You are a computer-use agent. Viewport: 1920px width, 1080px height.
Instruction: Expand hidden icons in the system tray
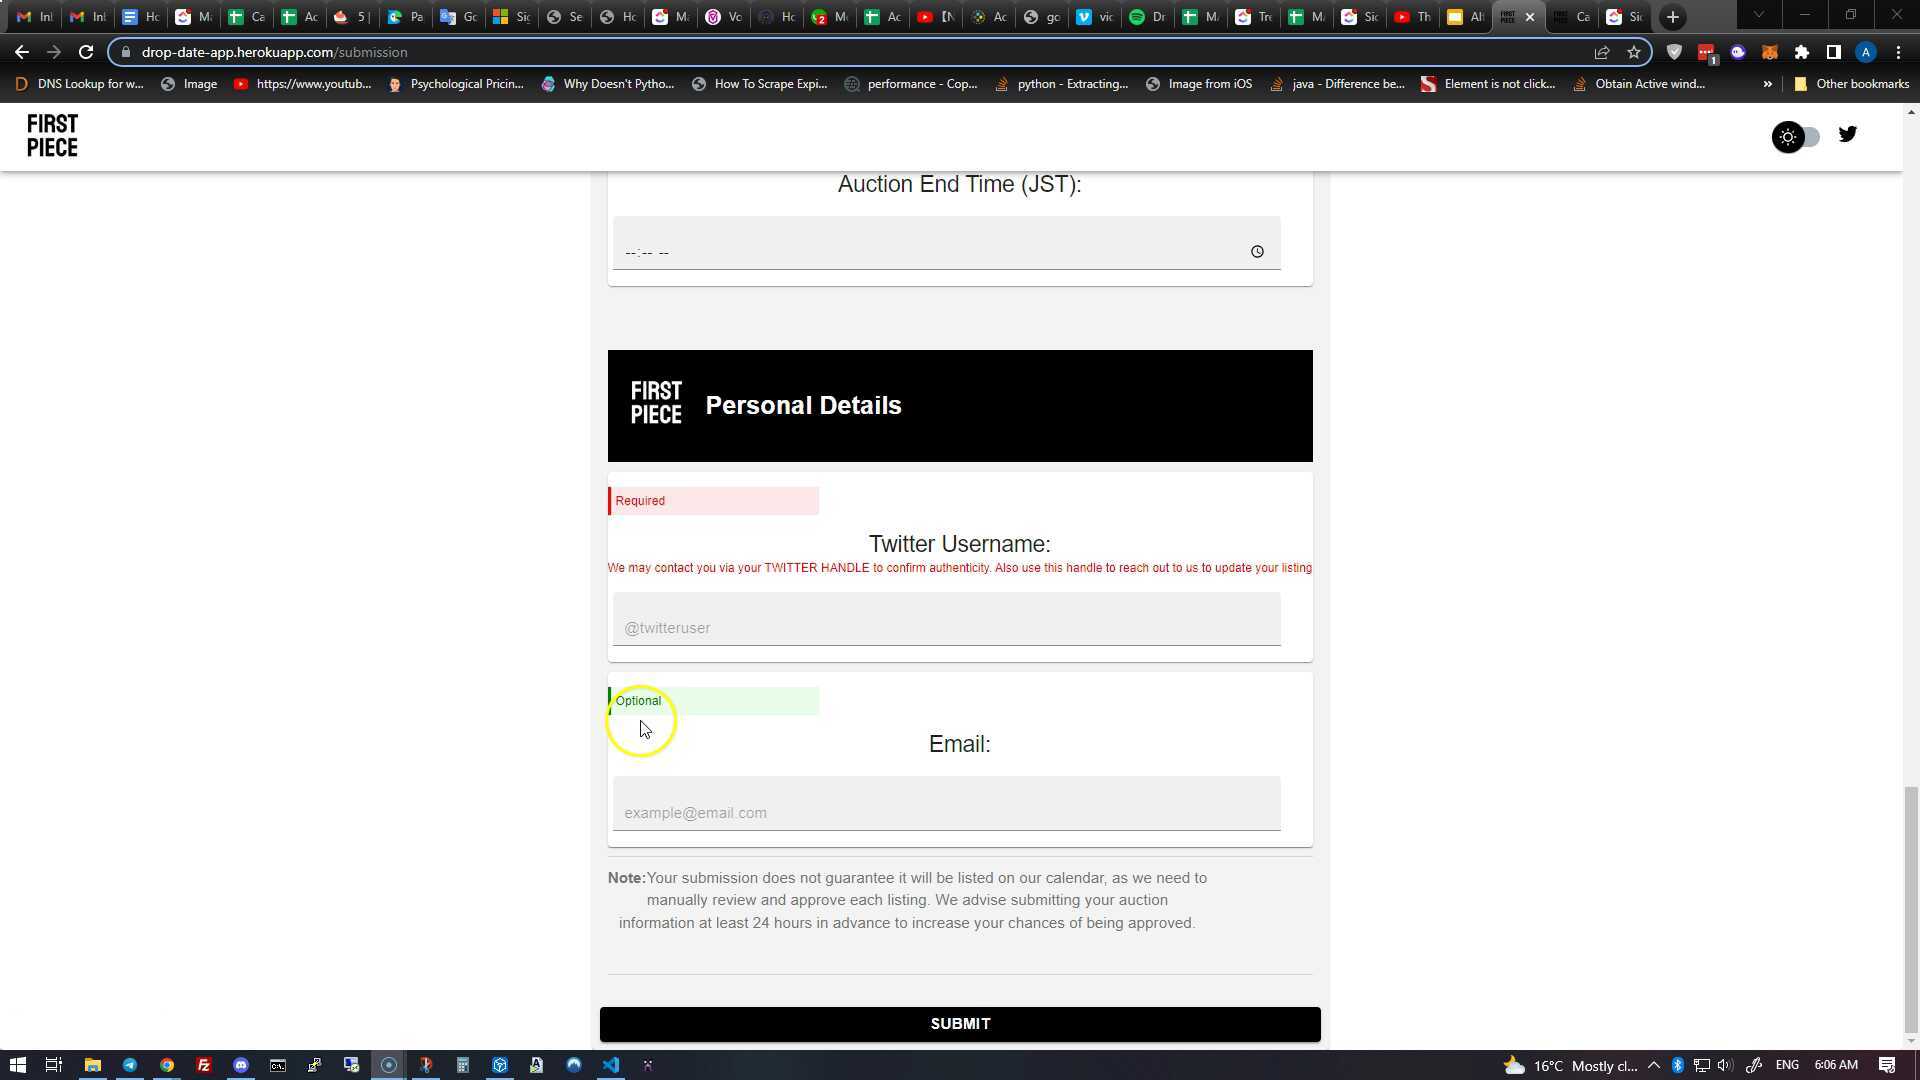(x=1656, y=1065)
